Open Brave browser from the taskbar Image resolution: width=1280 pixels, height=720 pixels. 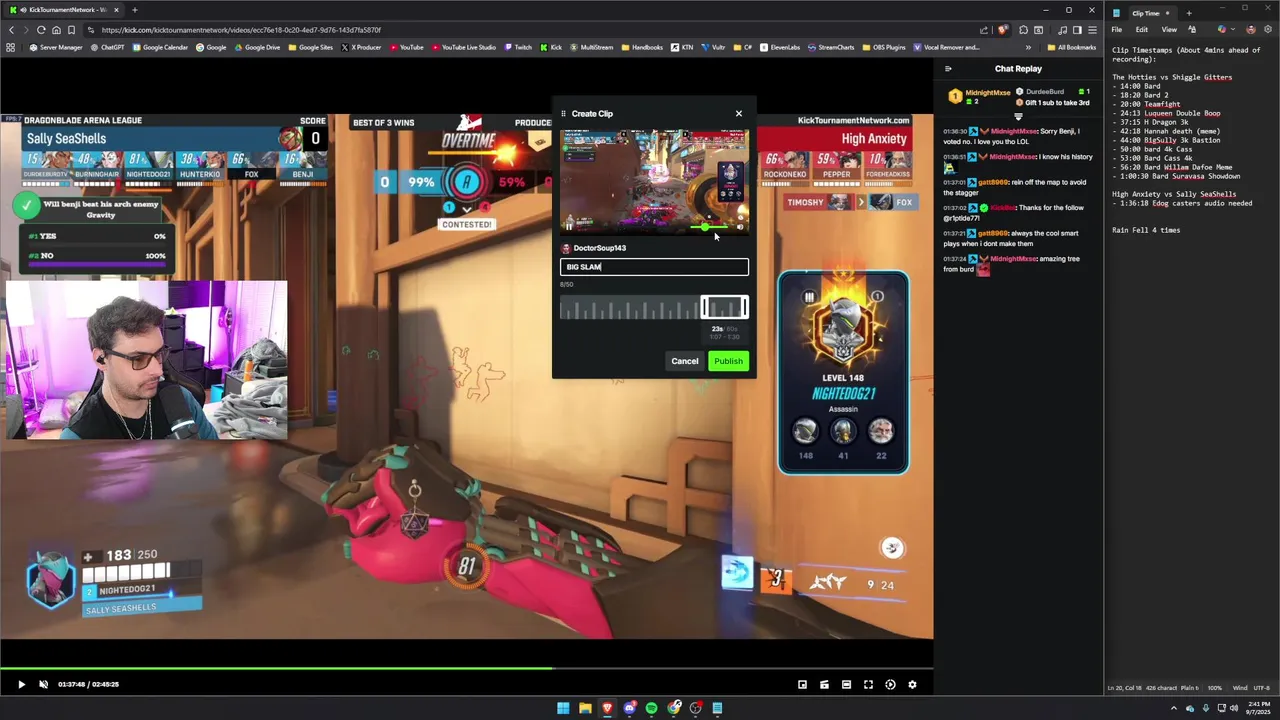(607, 708)
